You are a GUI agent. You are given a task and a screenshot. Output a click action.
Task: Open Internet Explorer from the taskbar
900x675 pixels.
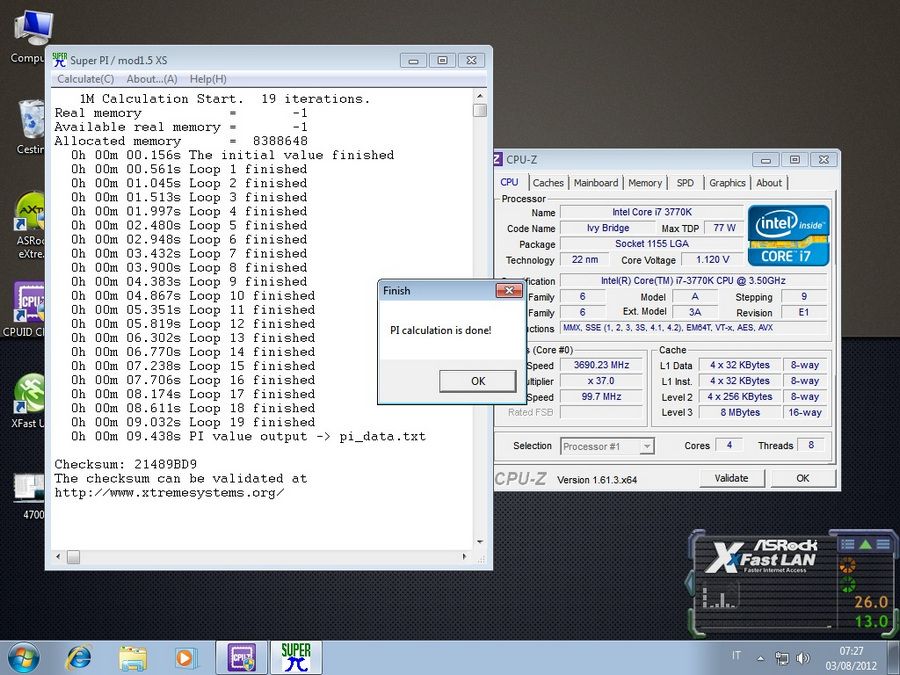coord(79,658)
